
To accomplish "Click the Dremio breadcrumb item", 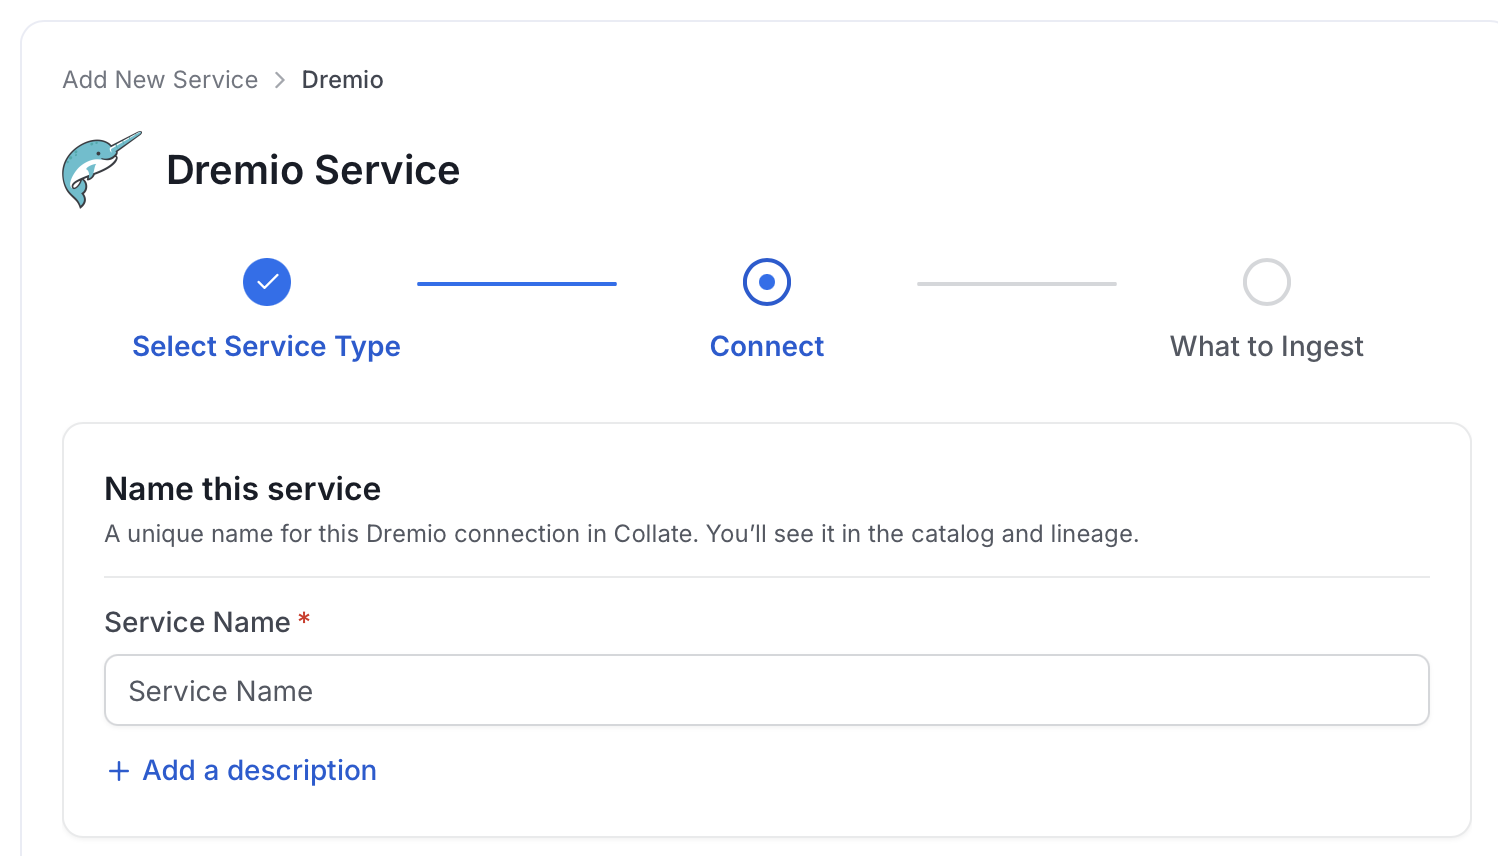I will pyautogui.click(x=342, y=80).
